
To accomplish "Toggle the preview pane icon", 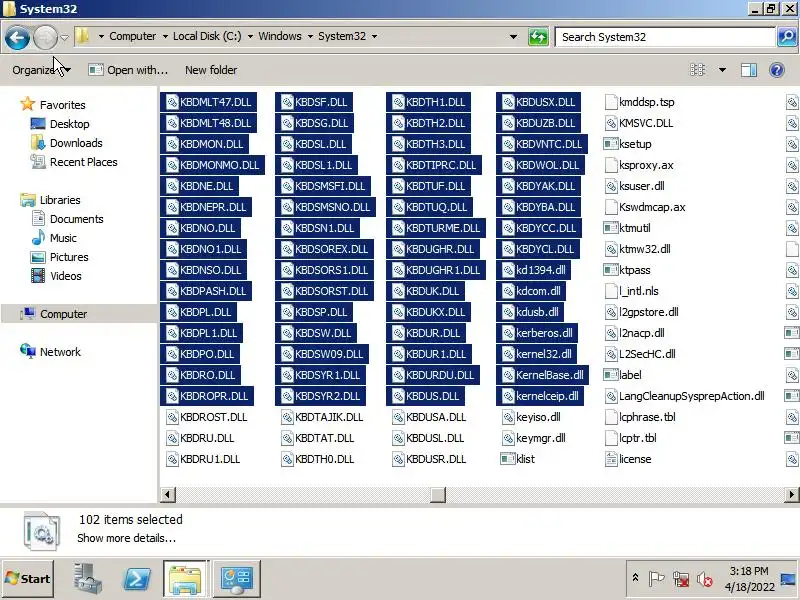I will [748, 70].
